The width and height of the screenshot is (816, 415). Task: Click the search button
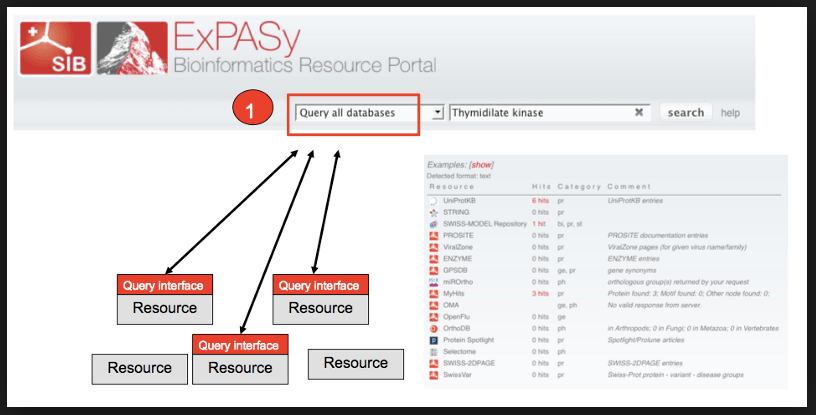pos(686,112)
